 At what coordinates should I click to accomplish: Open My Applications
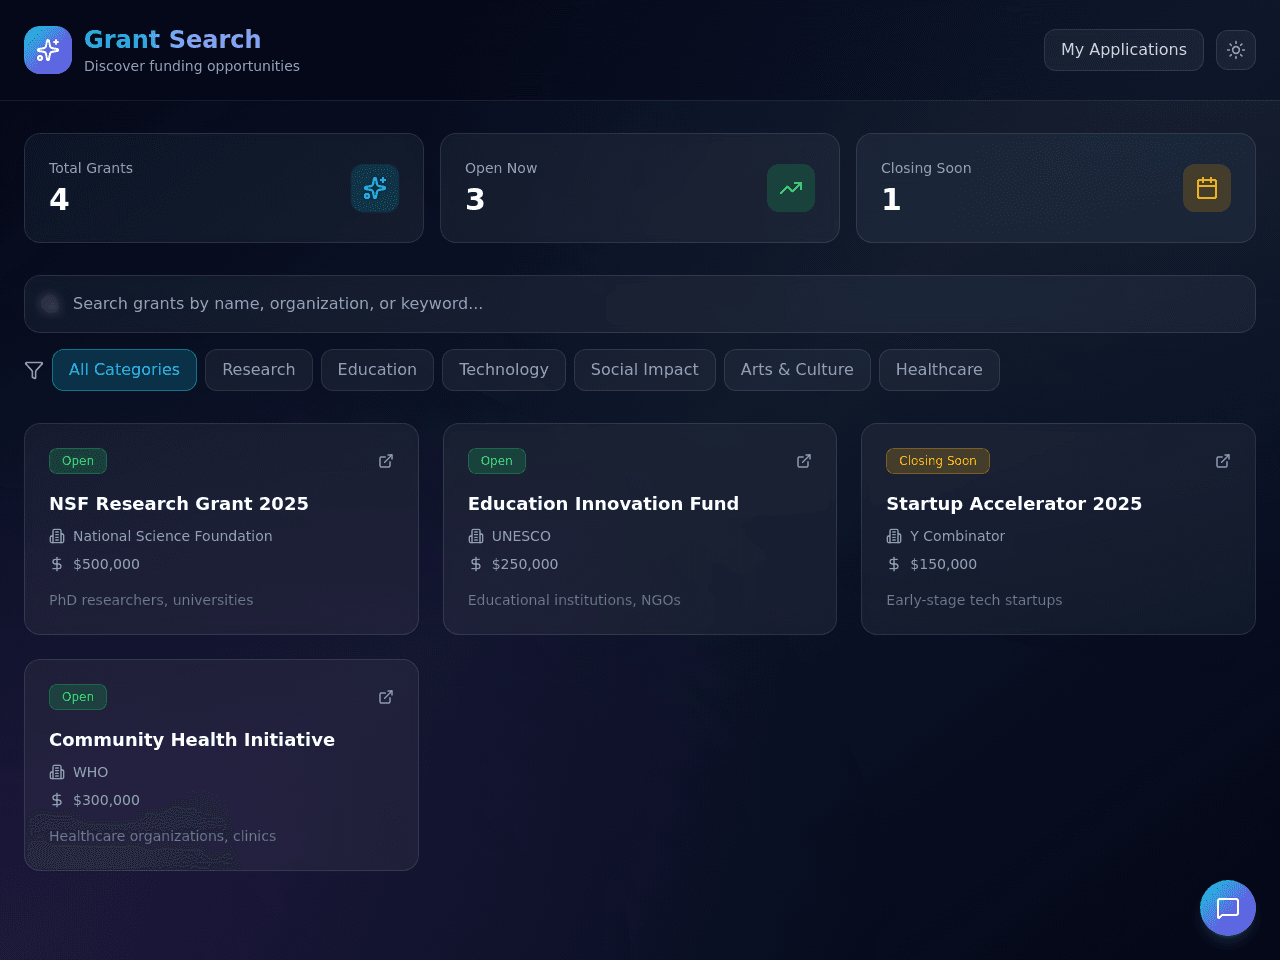(1124, 50)
